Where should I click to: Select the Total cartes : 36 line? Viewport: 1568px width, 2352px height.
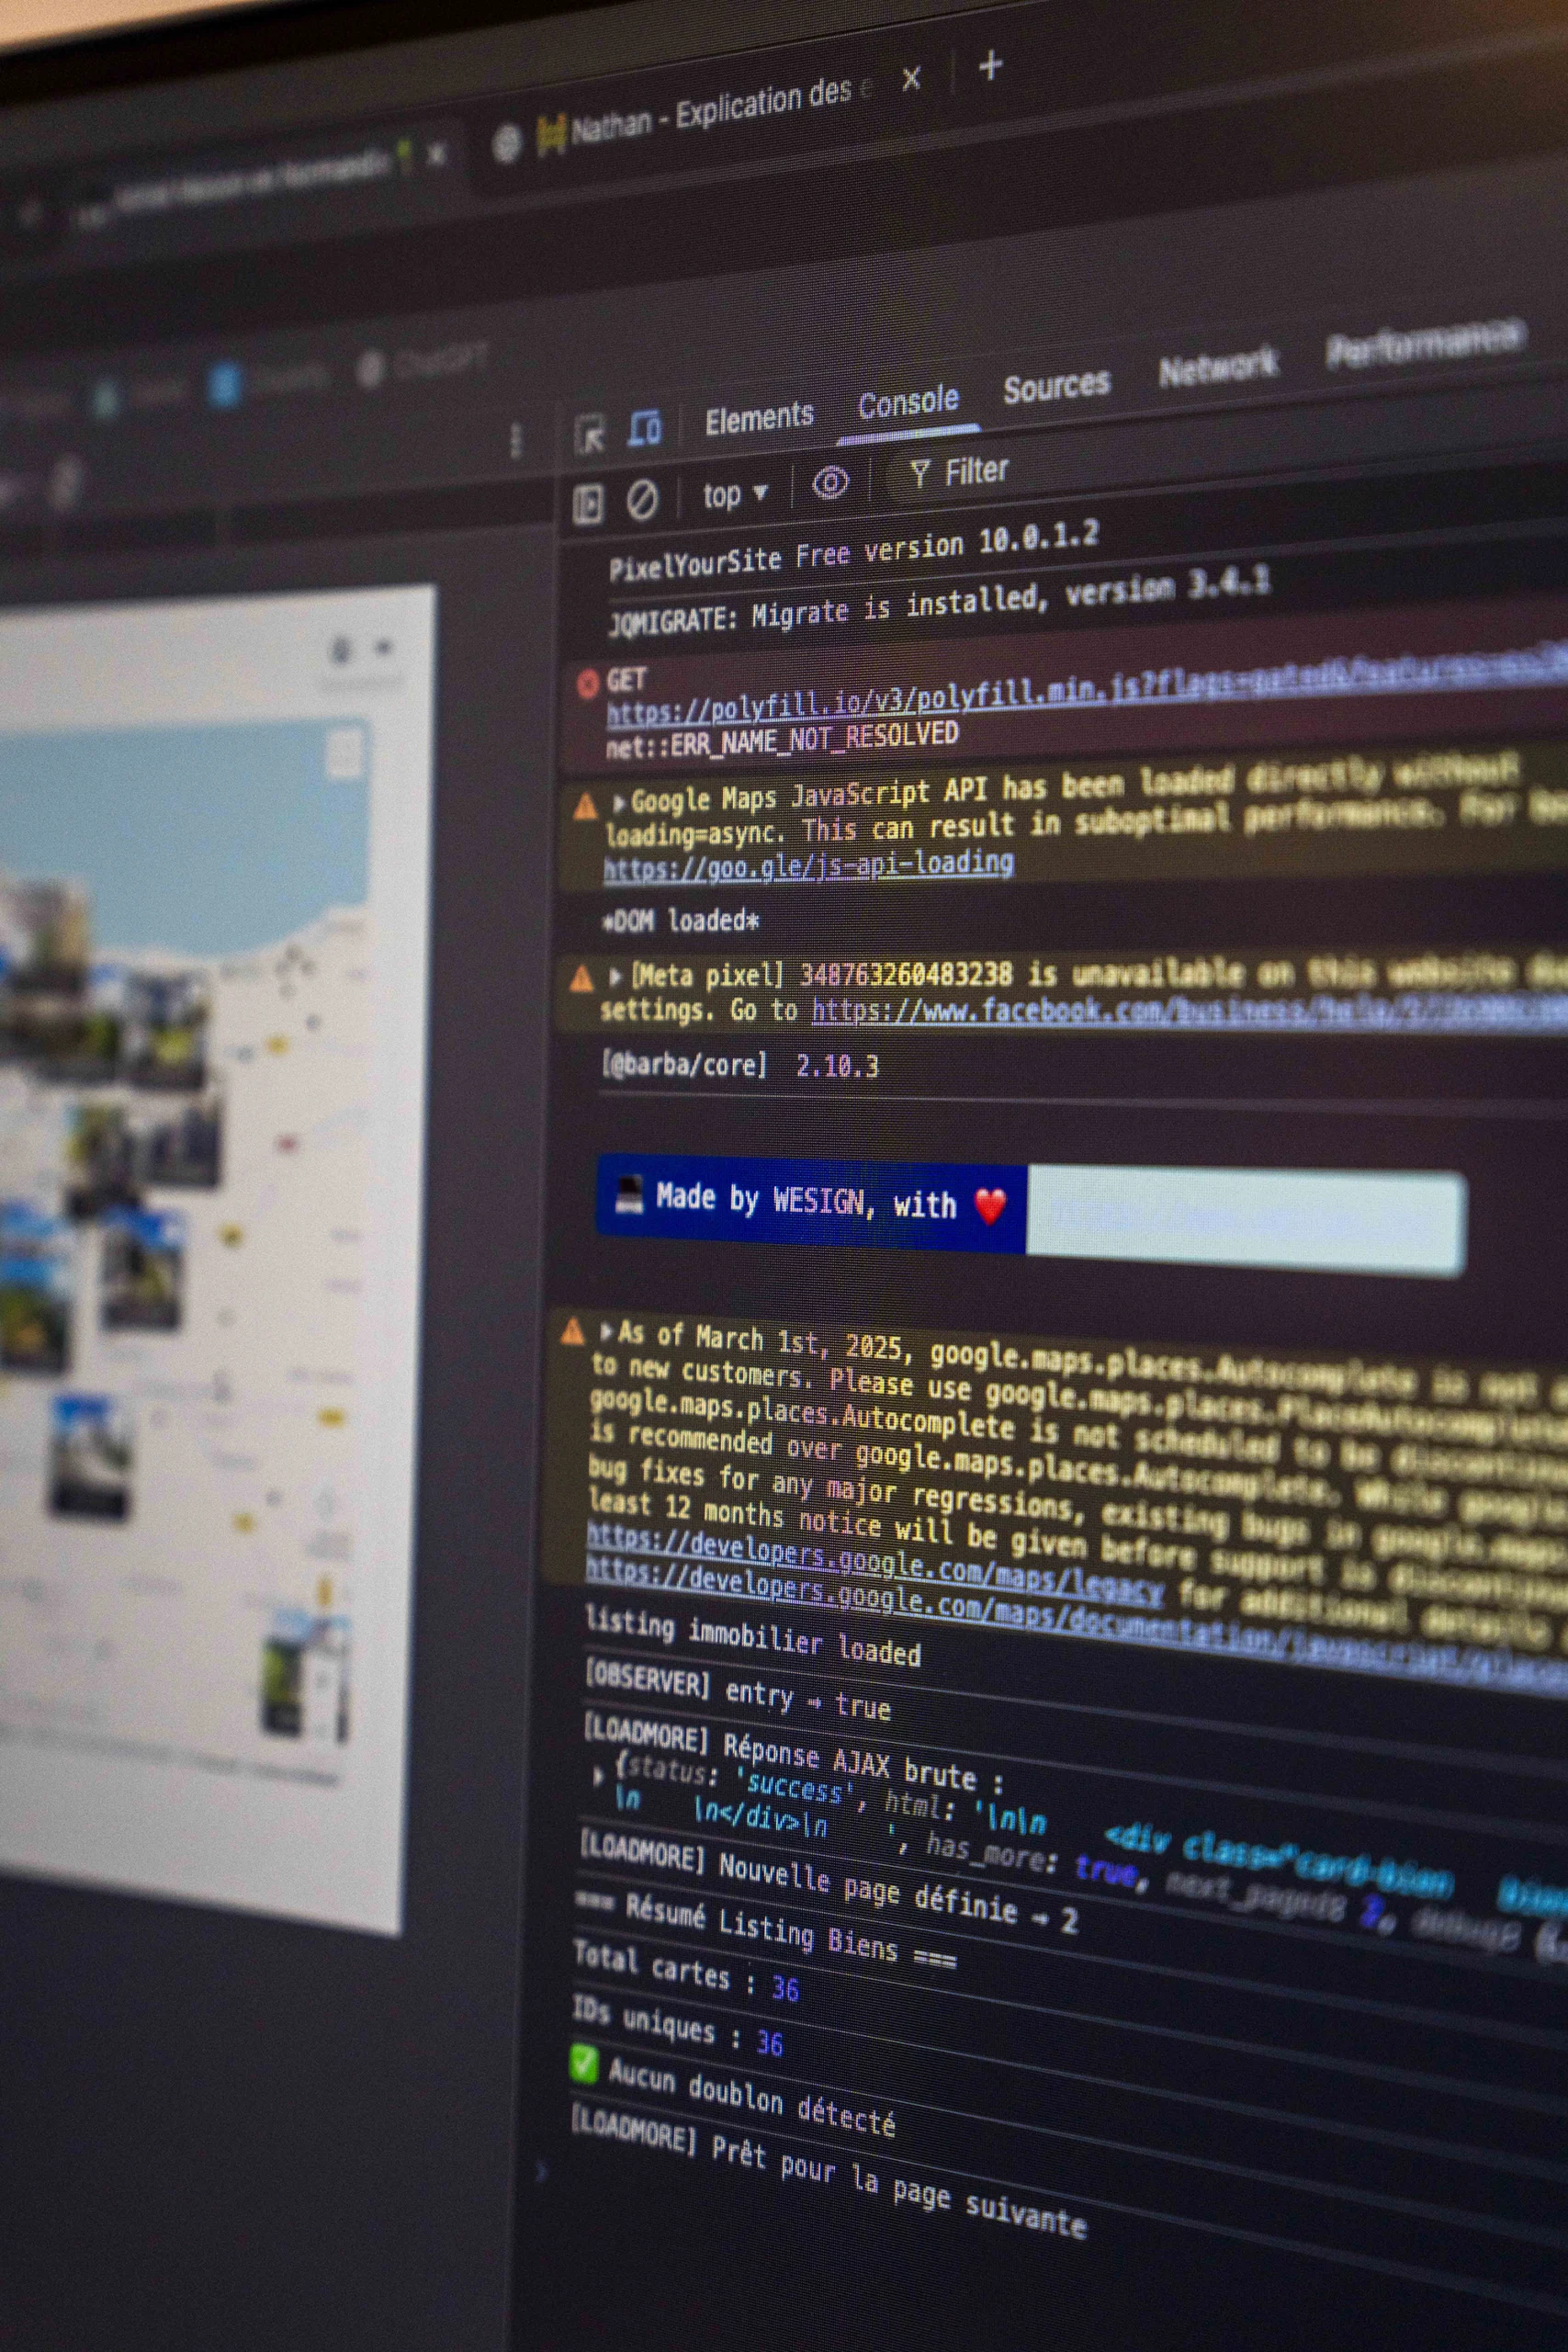coord(685,1971)
